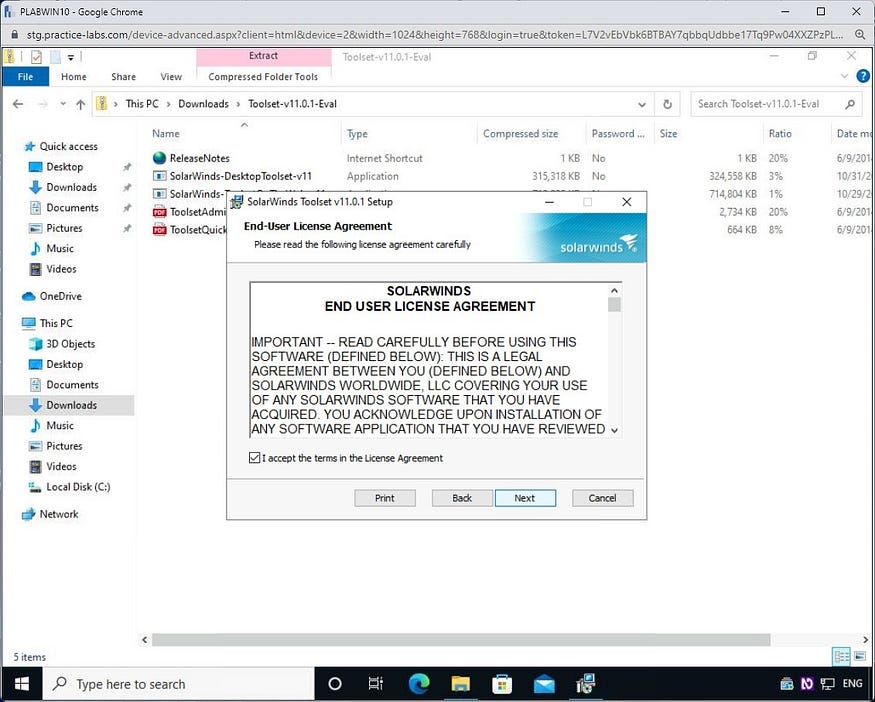The height and width of the screenshot is (702, 875).
Task: Click the Back button in setup
Action: pos(462,498)
